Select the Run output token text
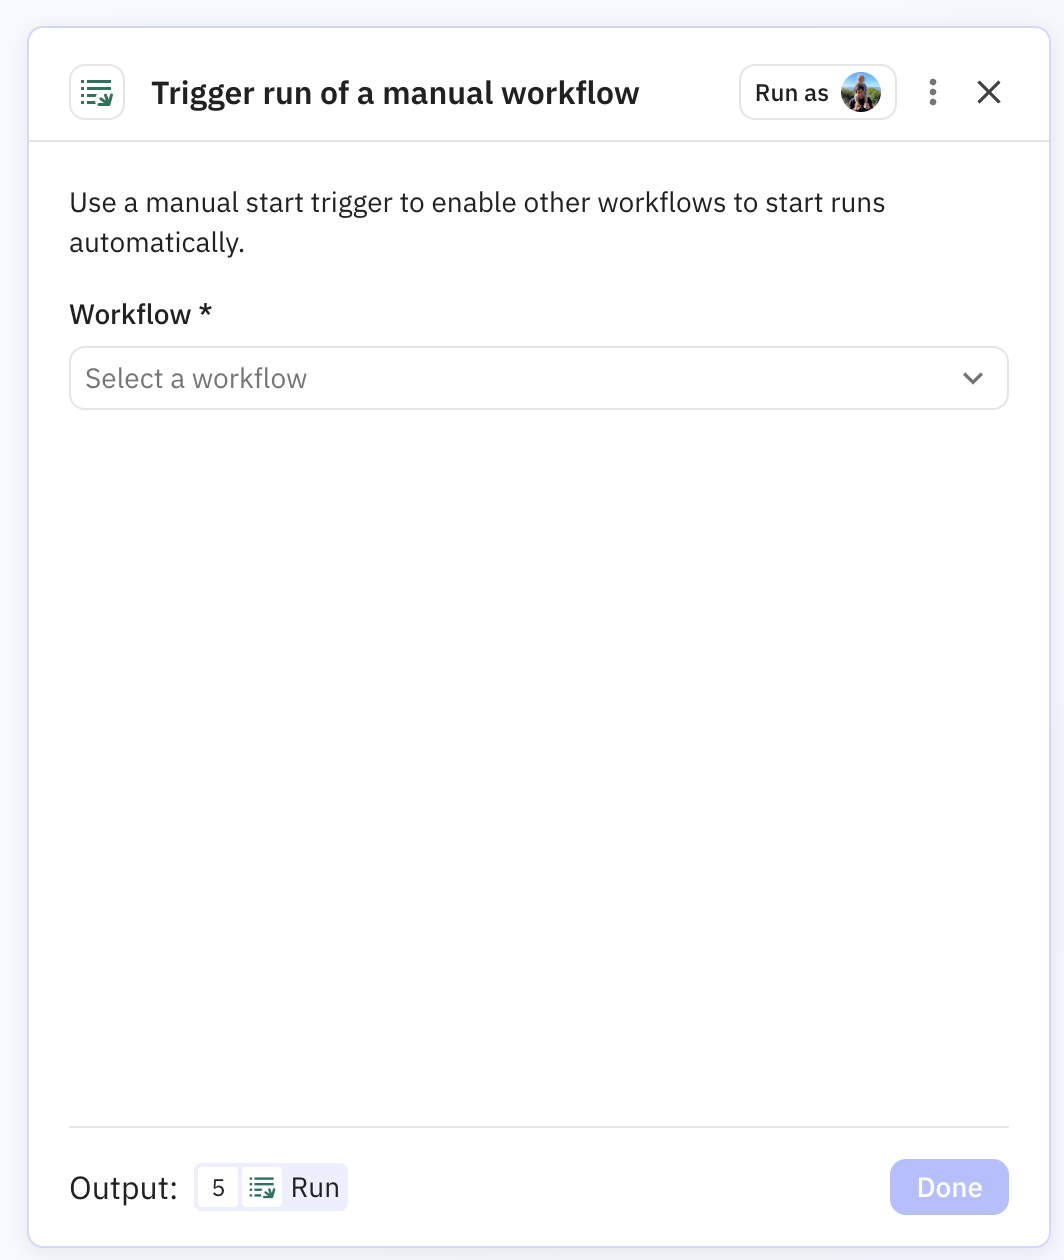This screenshot has width=1064, height=1260. [315, 1188]
